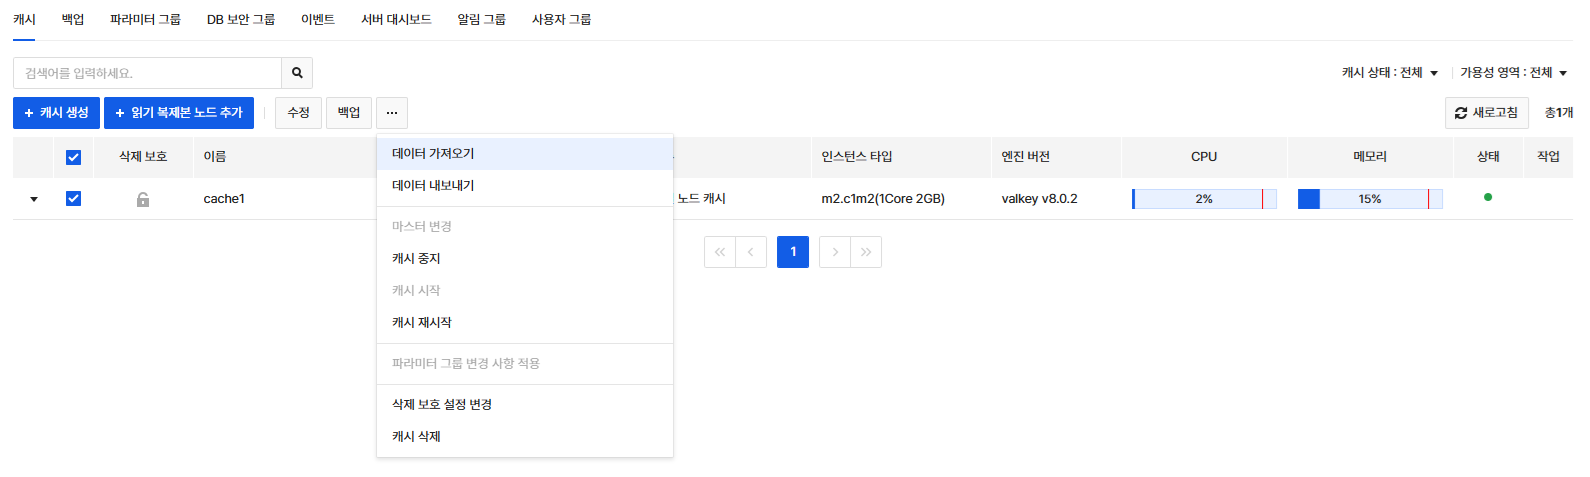Uncheck the cache1 row checkbox

tap(73, 198)
